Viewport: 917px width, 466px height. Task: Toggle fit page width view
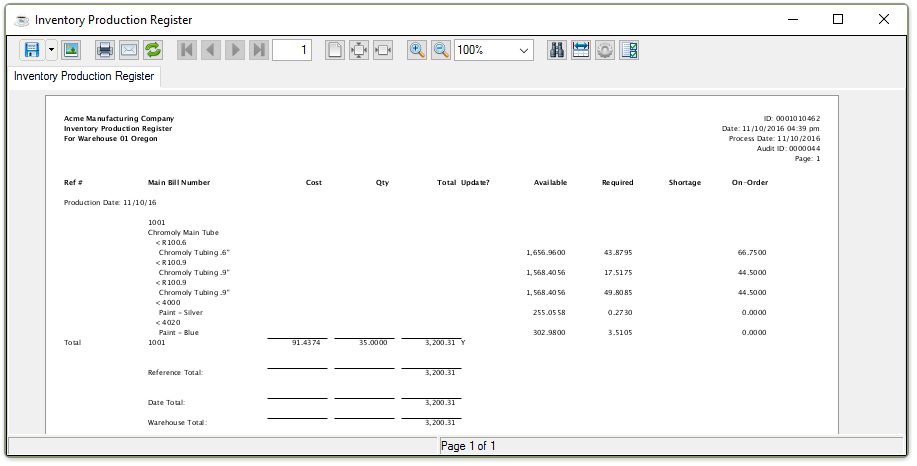coord(383,50)
